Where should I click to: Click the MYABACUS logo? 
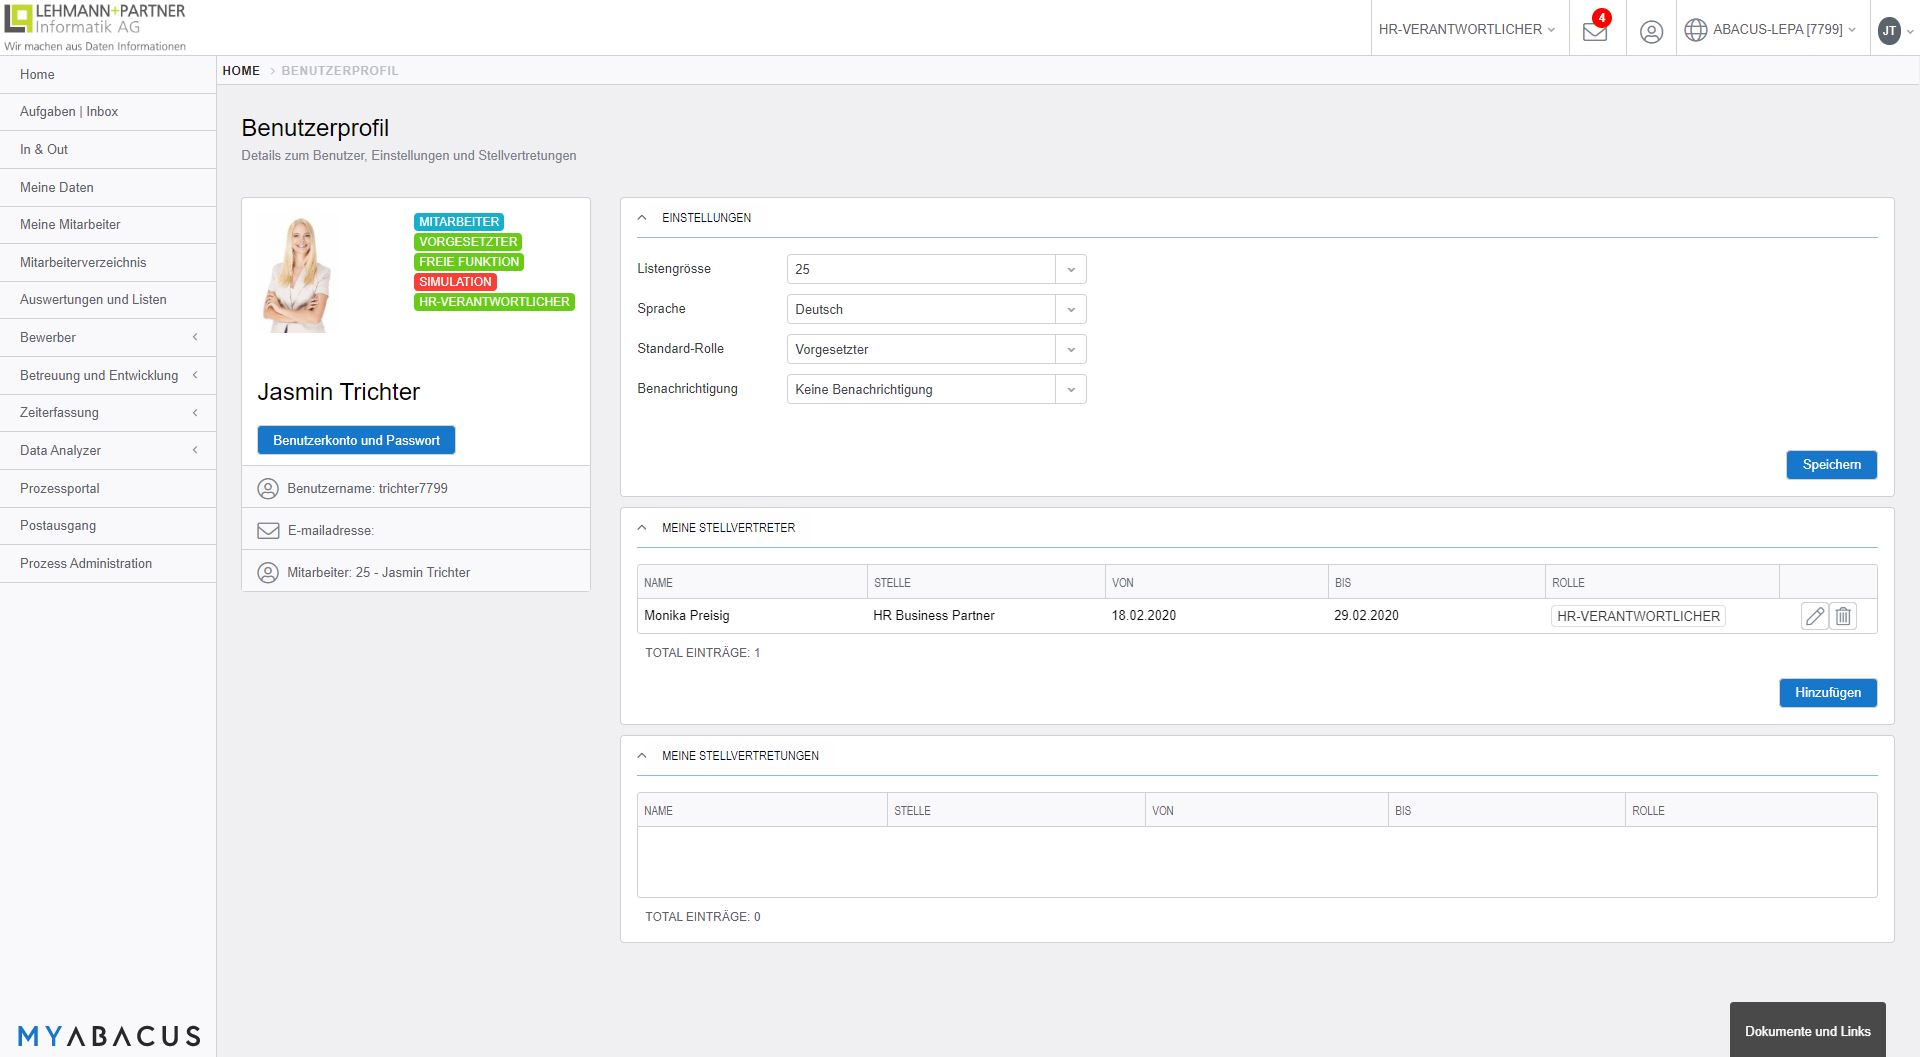(x=109, y=1036)
